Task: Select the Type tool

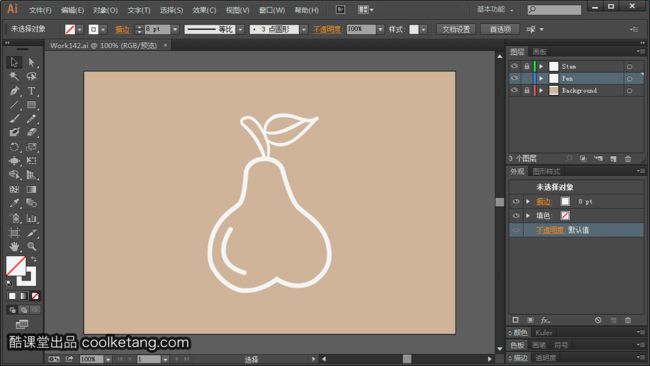Action: pos(32,90)
